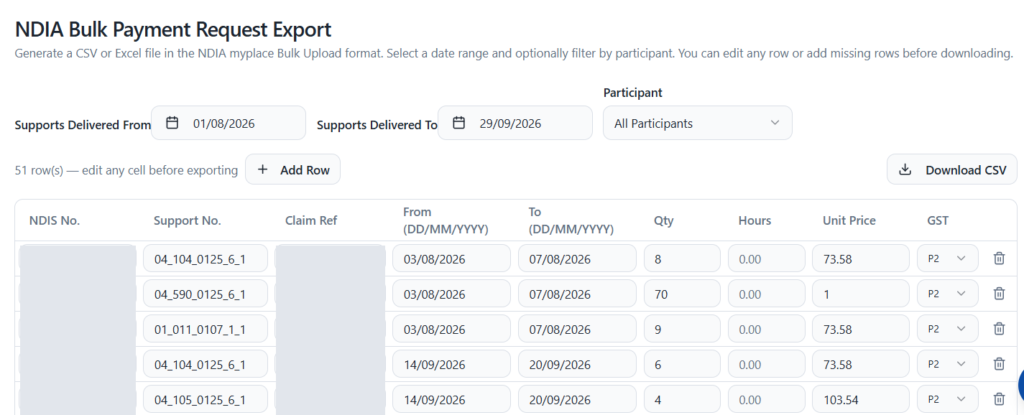Edit From date in Qty 4 row
The height and width of the screenshot is (415, 1024).
tap(451, 399)
